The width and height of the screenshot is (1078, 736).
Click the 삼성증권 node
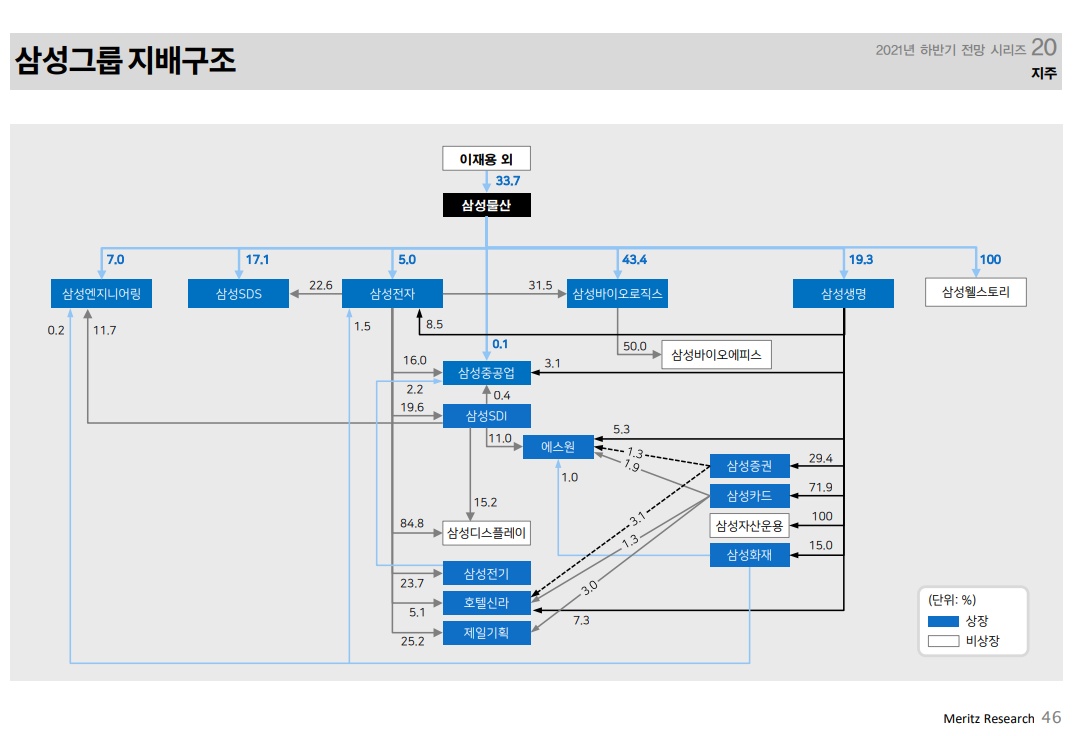point(749,466)
